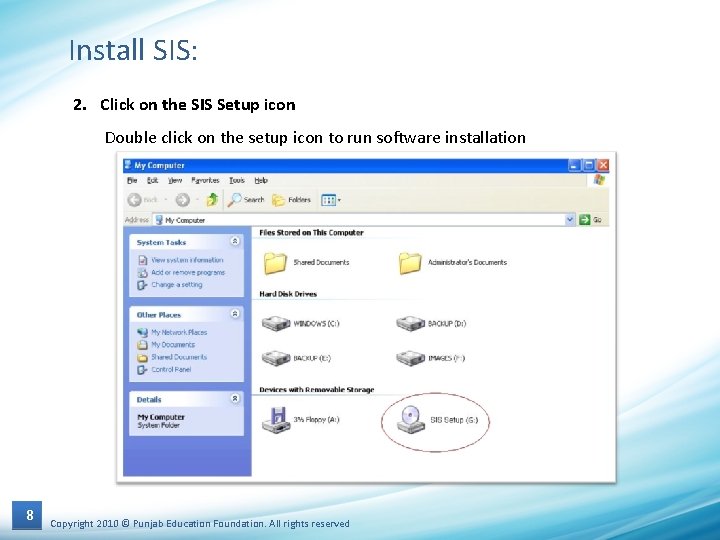Screen dimensions: 720x540
Task: Open the View menu
Action: tap(175, 180)
